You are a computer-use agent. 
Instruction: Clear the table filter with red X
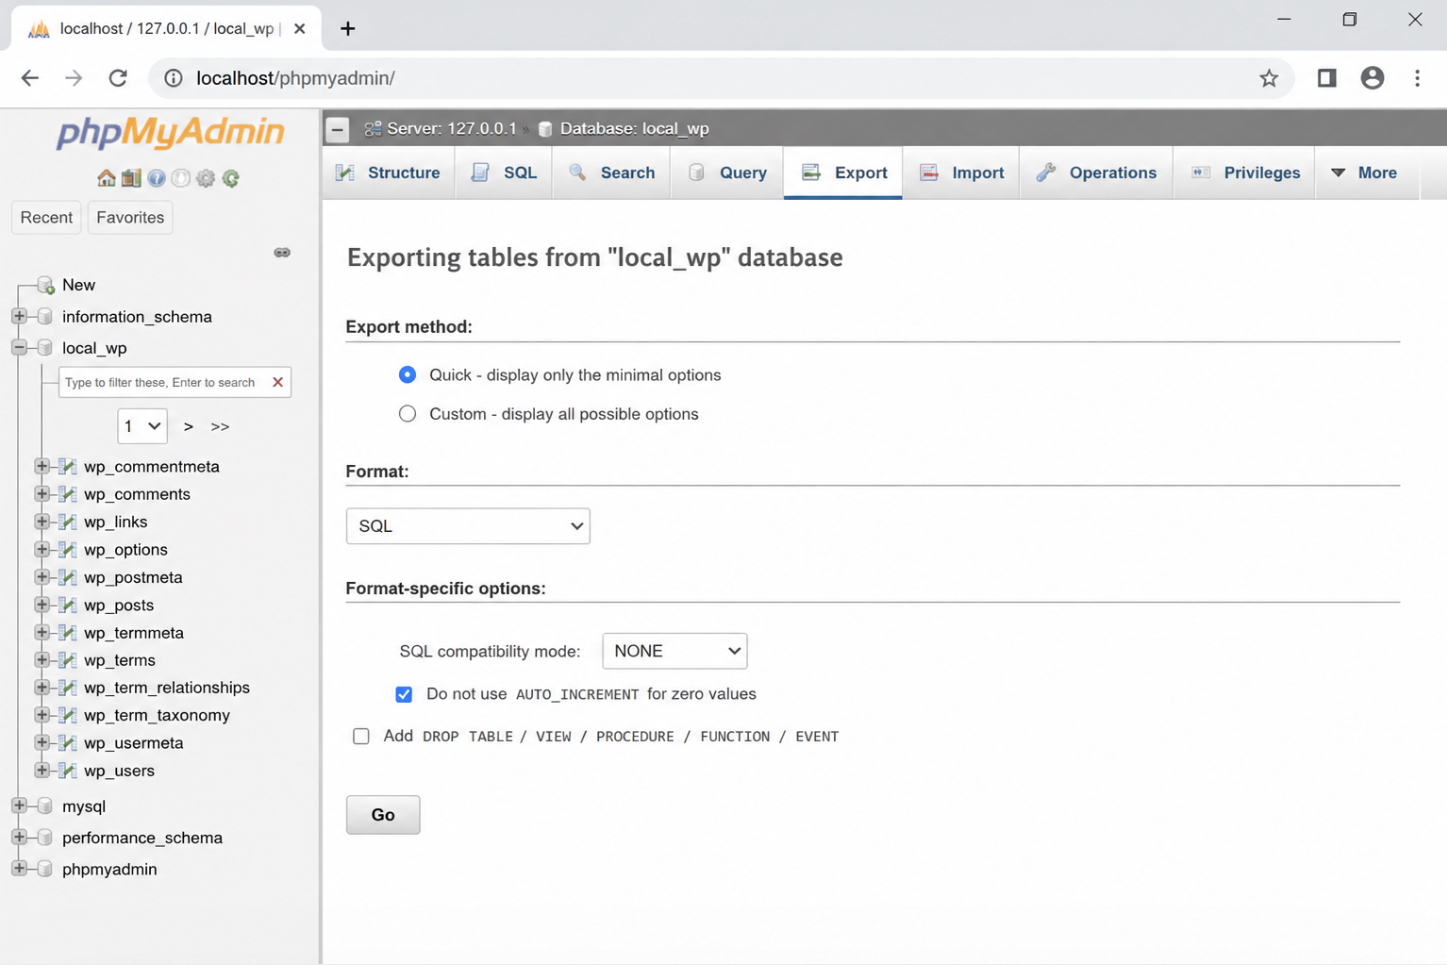[x=278, y=382]
